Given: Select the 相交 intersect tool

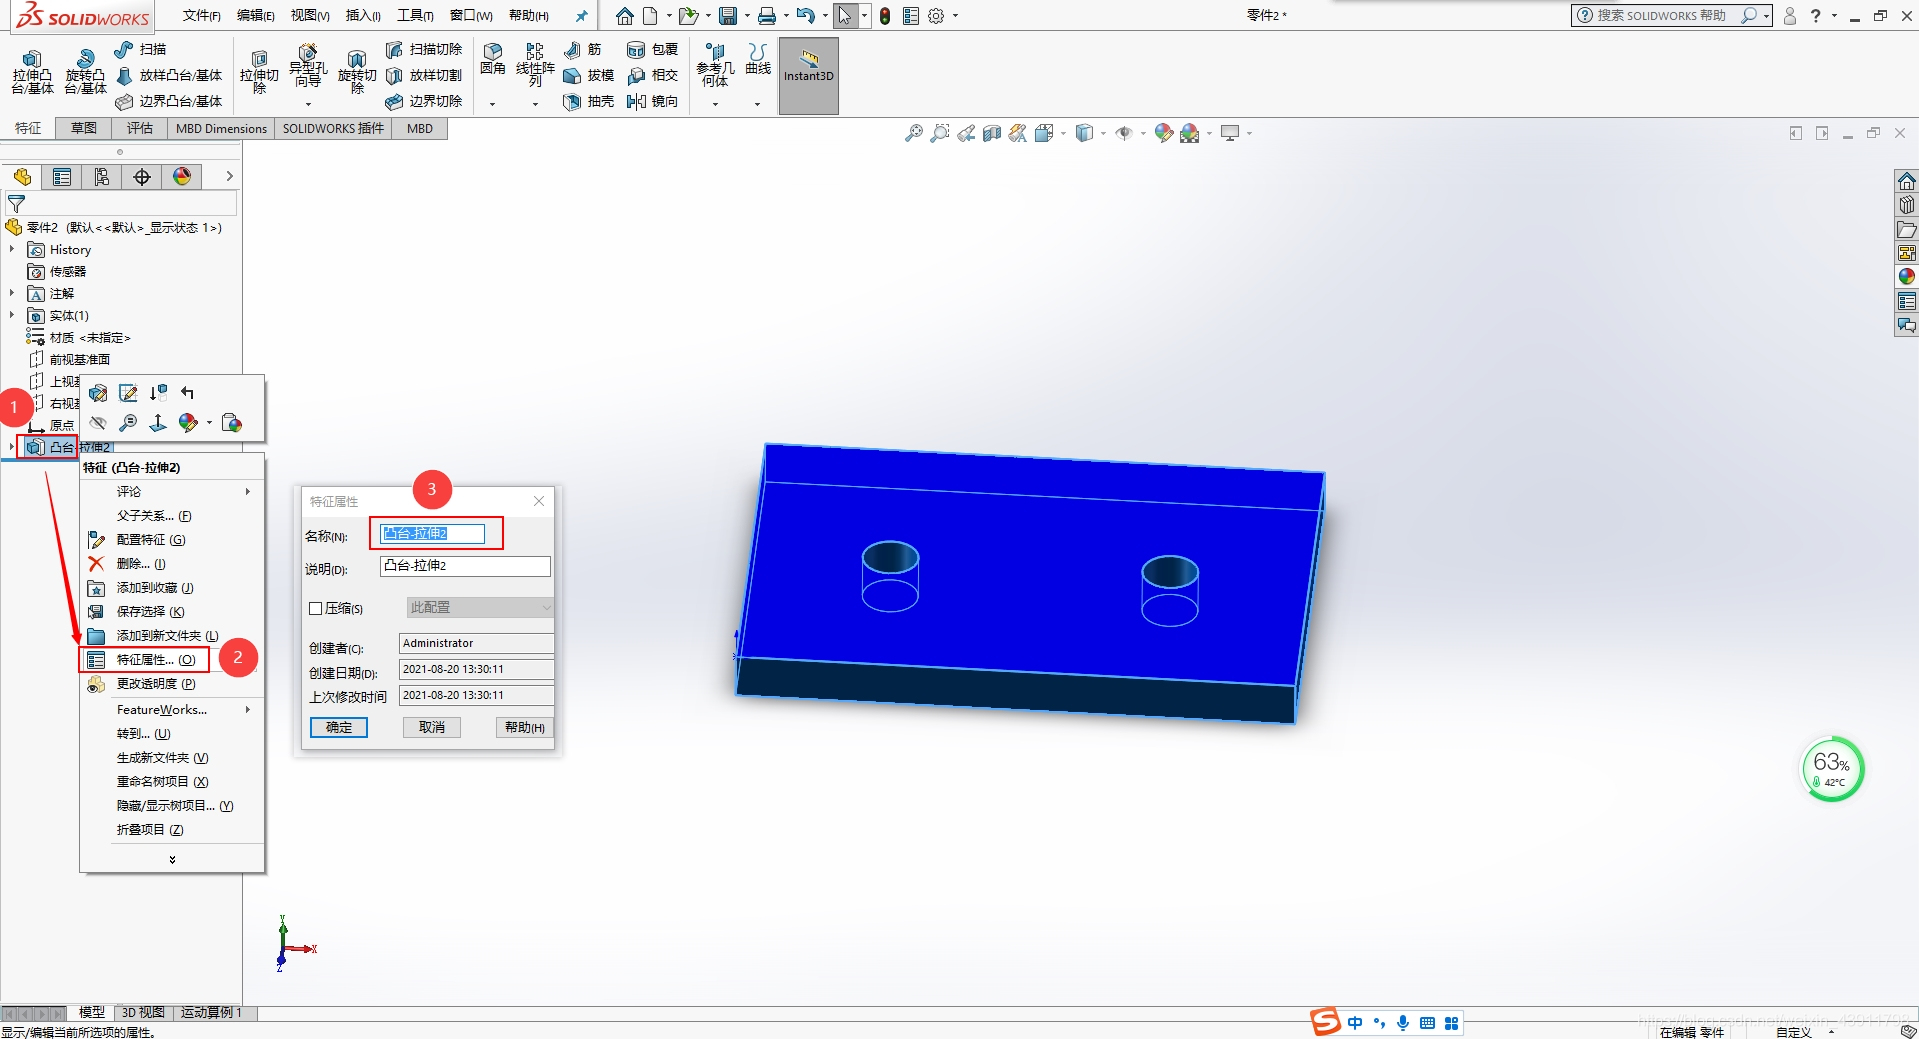Looking at the screenshot, I should click(652, 75).
